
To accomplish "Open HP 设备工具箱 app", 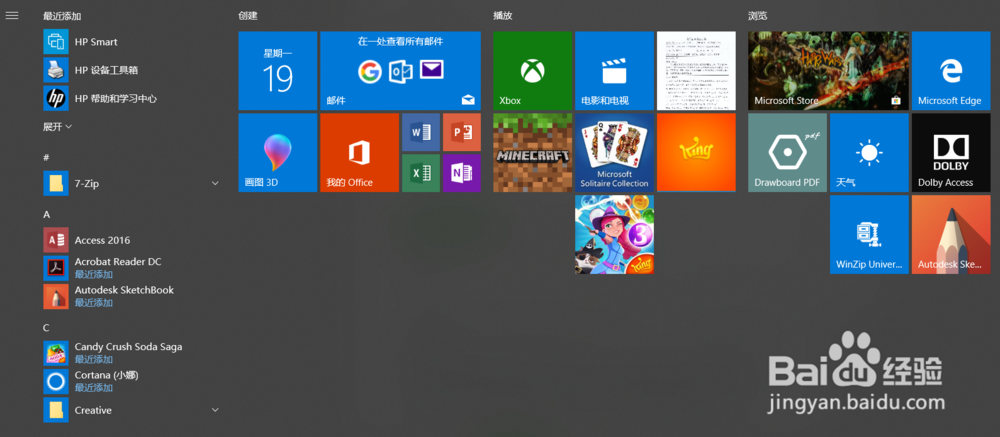I will pyautogui.click(x=131, y=70).
